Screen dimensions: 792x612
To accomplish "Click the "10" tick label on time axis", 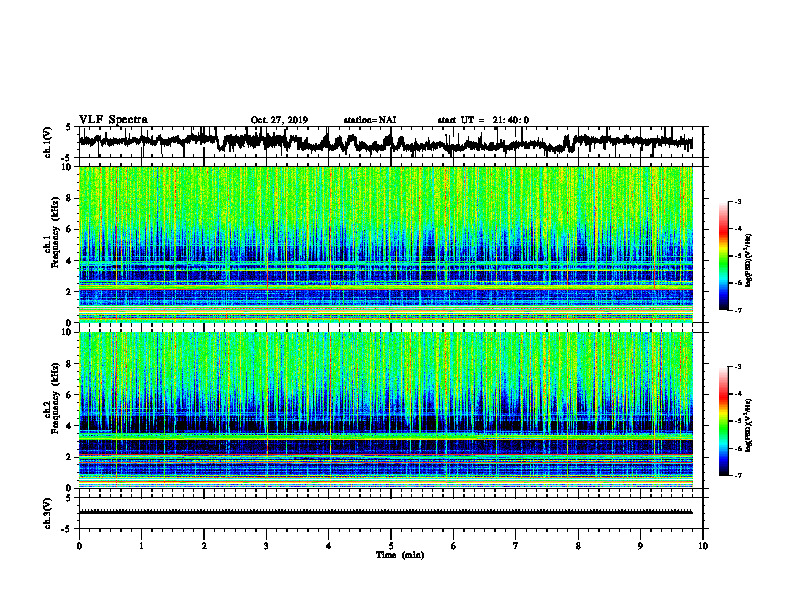I will pyautogui.click(x=703, y=546).
